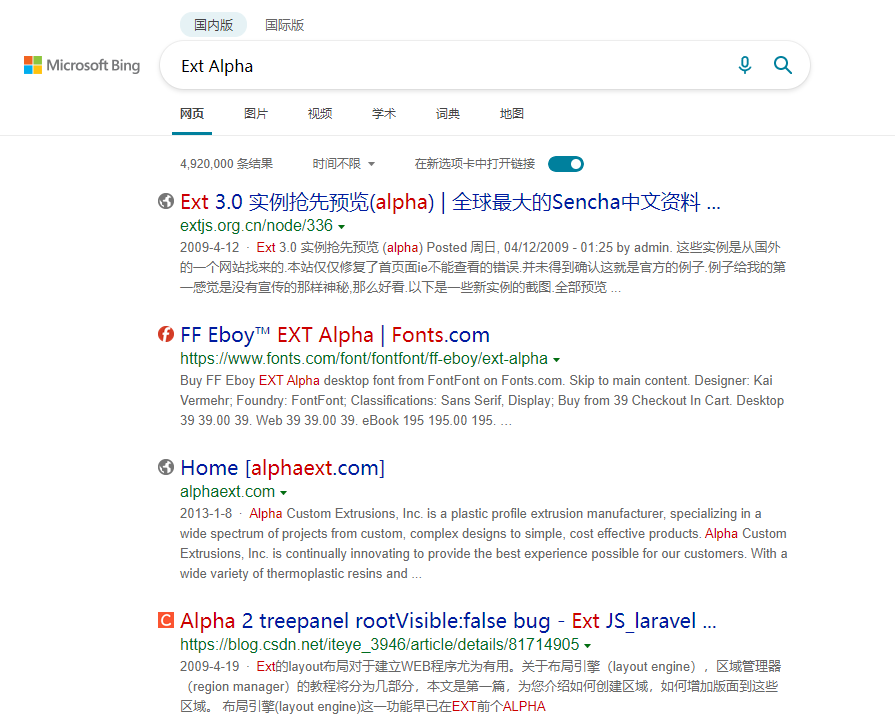Click globe favicon beside alphaext.com Home result
The image size is (895, 722).
pos(166,467)
